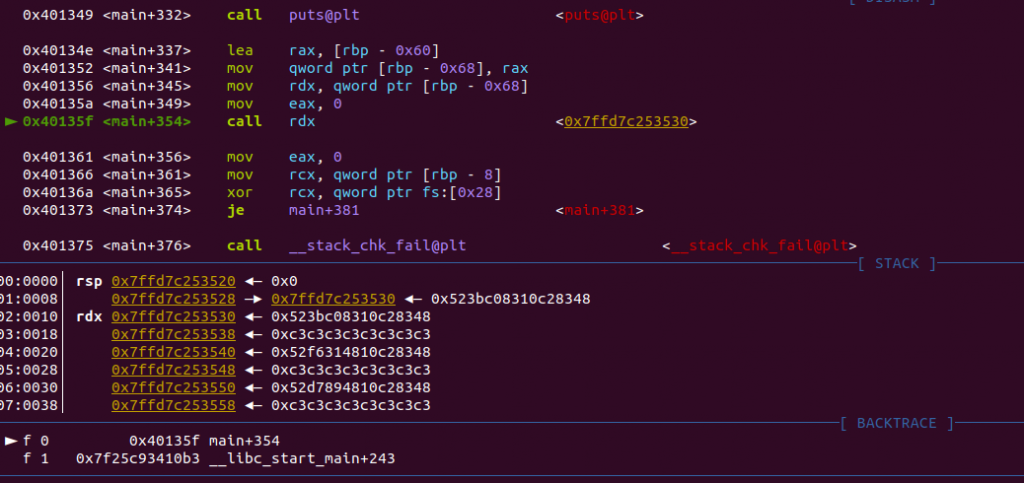
Task: Click the STACK section header
Action: pos(896,264)
